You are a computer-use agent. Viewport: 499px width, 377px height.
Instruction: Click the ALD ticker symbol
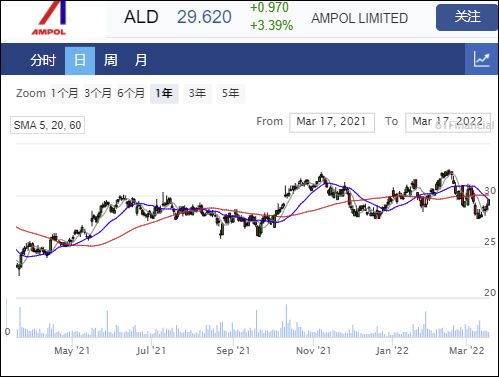(x=141, y=17)
